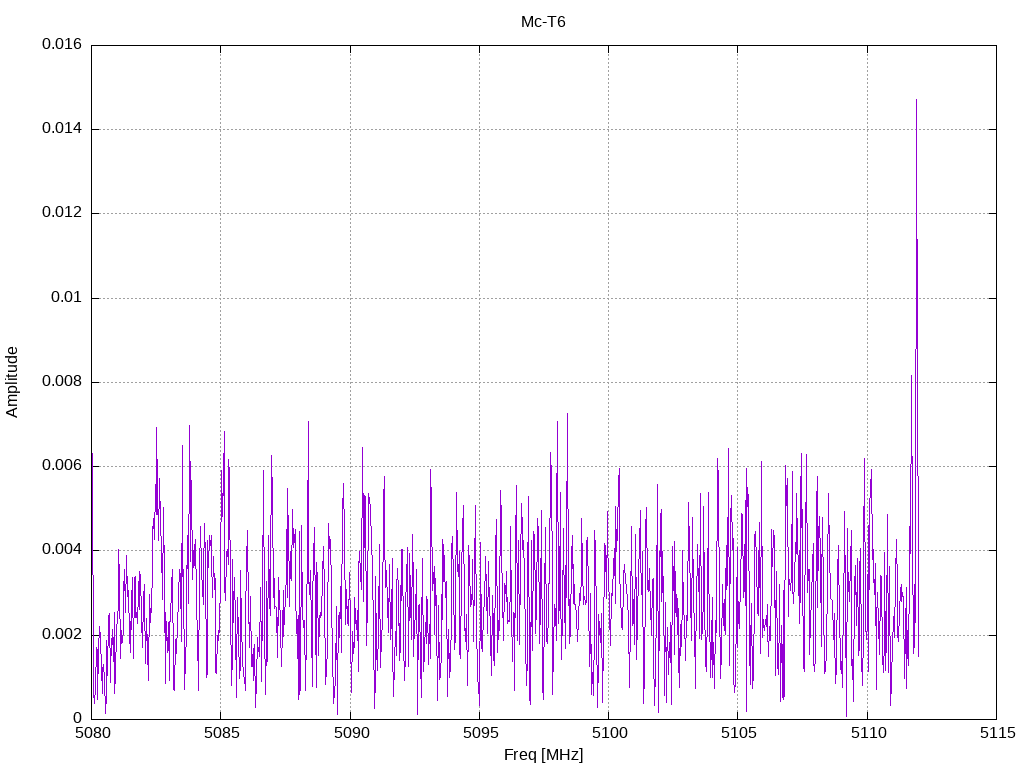Select the 5095 x-axis tick label
Screen dimensions: 1024x768
479,734
